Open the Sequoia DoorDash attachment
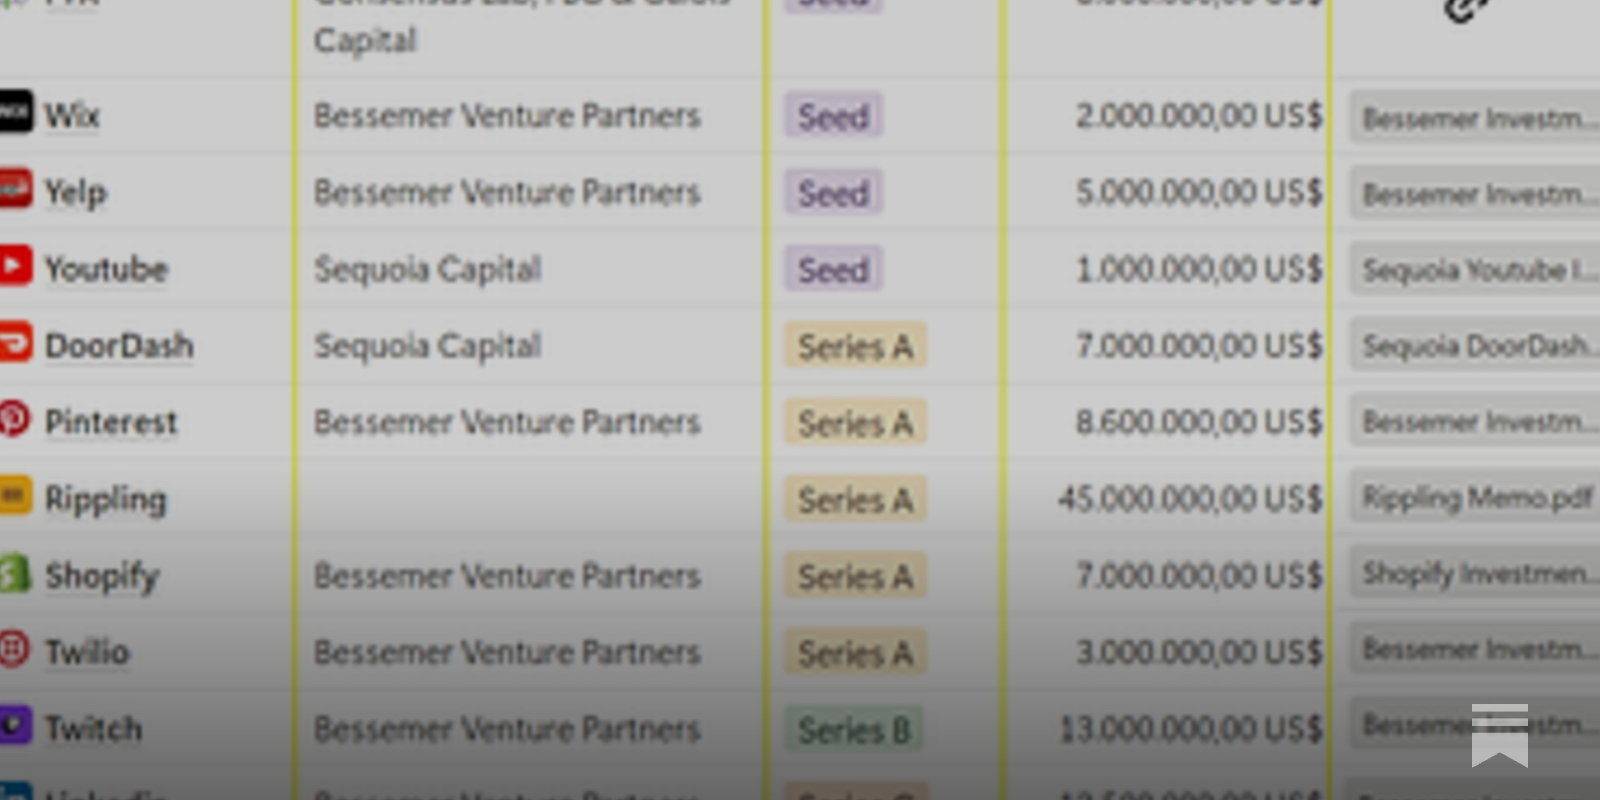 1470,345
